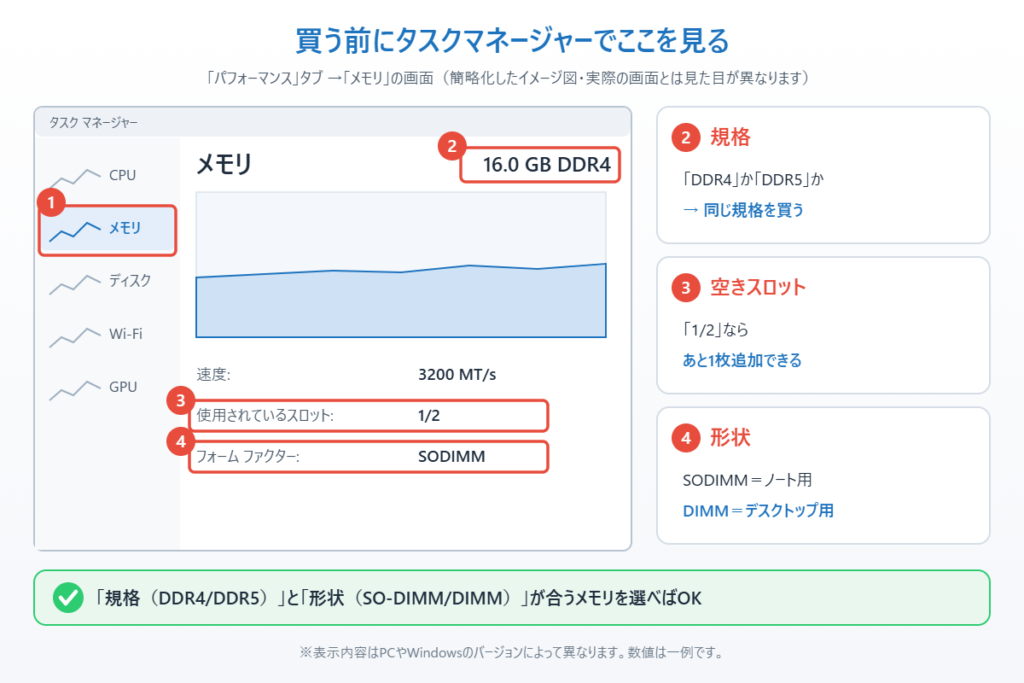Click the 3200 MT/s value
The width and height of the screenshot is (1024, 683).
pos(457,375)
